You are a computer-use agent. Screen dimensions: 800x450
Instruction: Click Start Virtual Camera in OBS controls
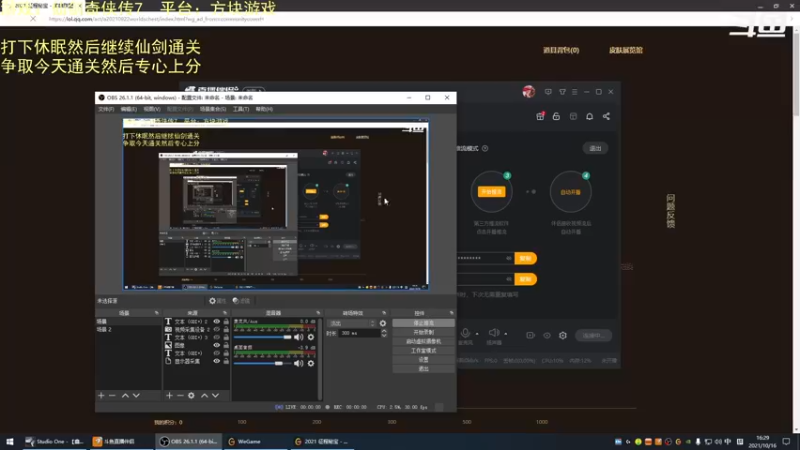tap(423, 341)
